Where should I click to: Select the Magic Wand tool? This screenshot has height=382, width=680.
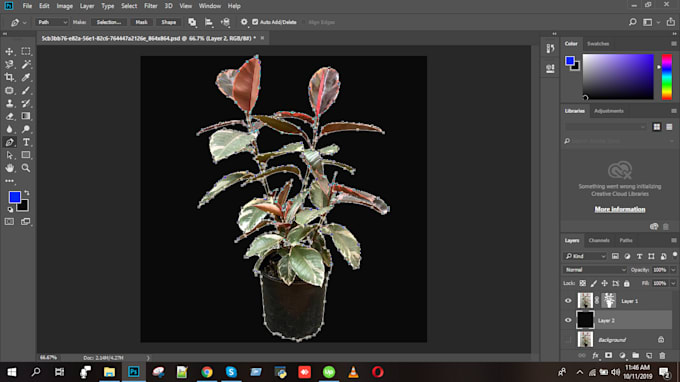pos(26,65)
